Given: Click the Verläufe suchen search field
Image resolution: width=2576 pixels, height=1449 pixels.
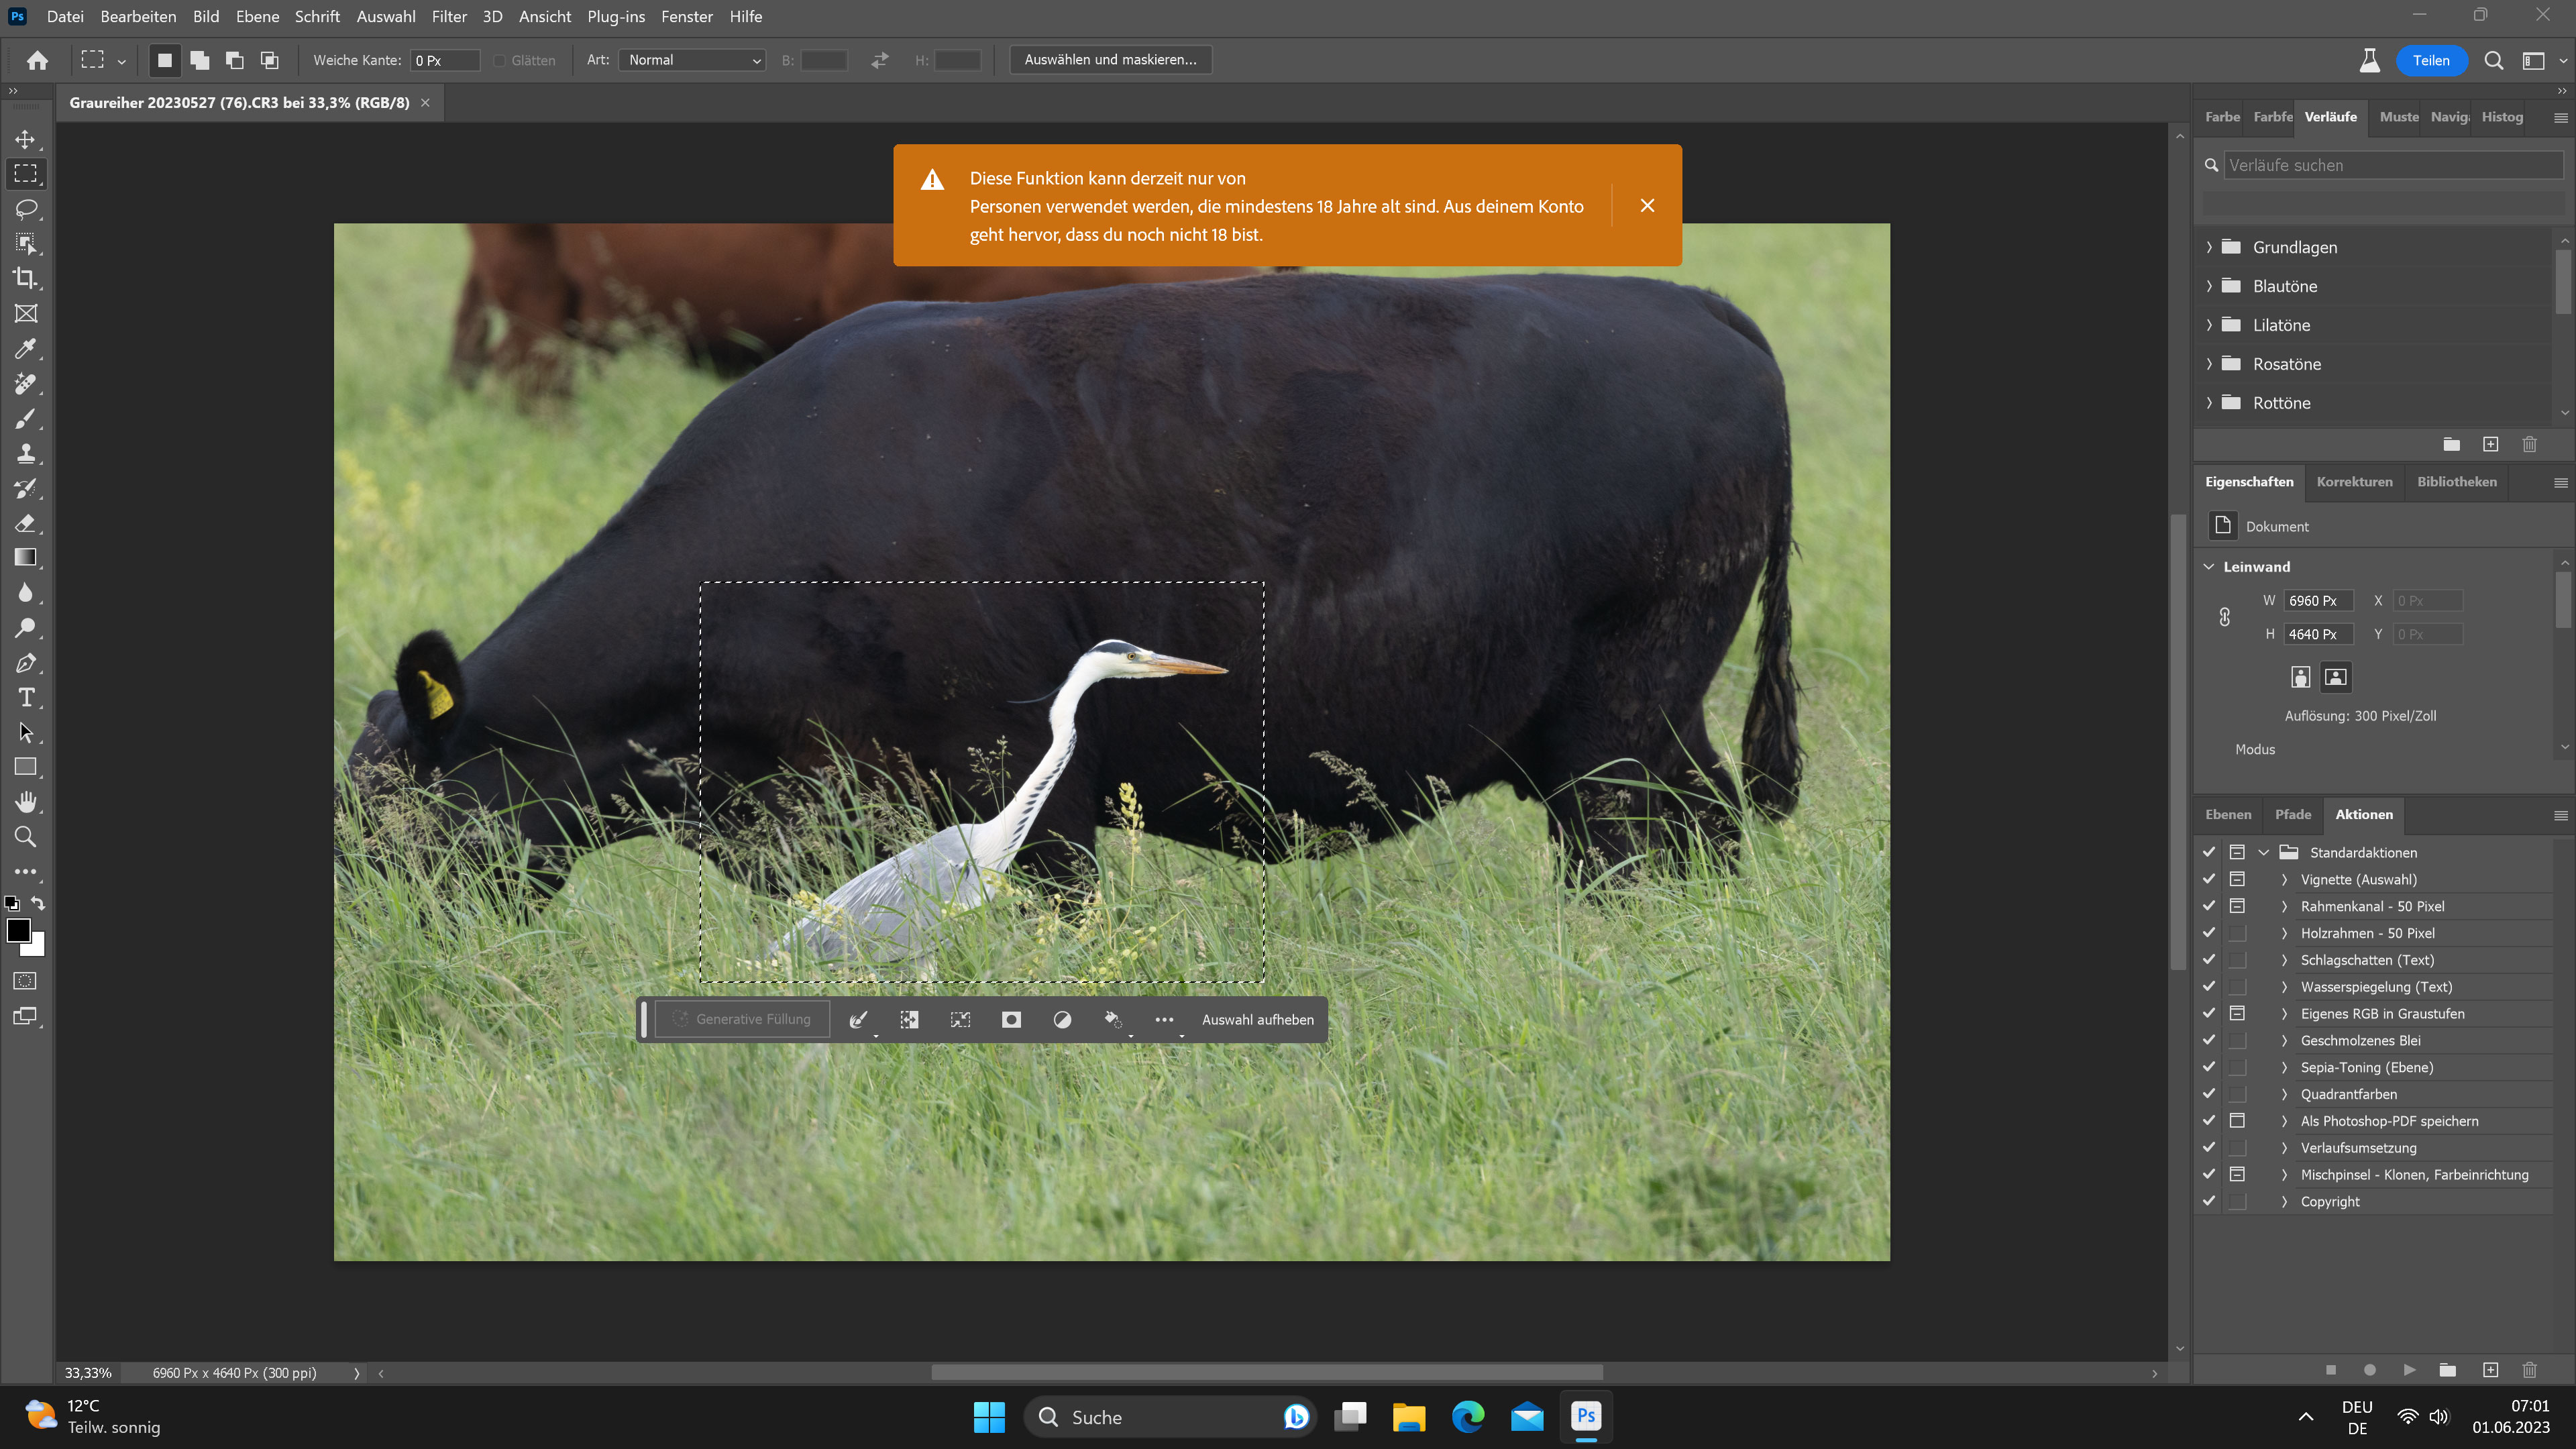Looking at the screenshot, I should tap(2390, 164).
